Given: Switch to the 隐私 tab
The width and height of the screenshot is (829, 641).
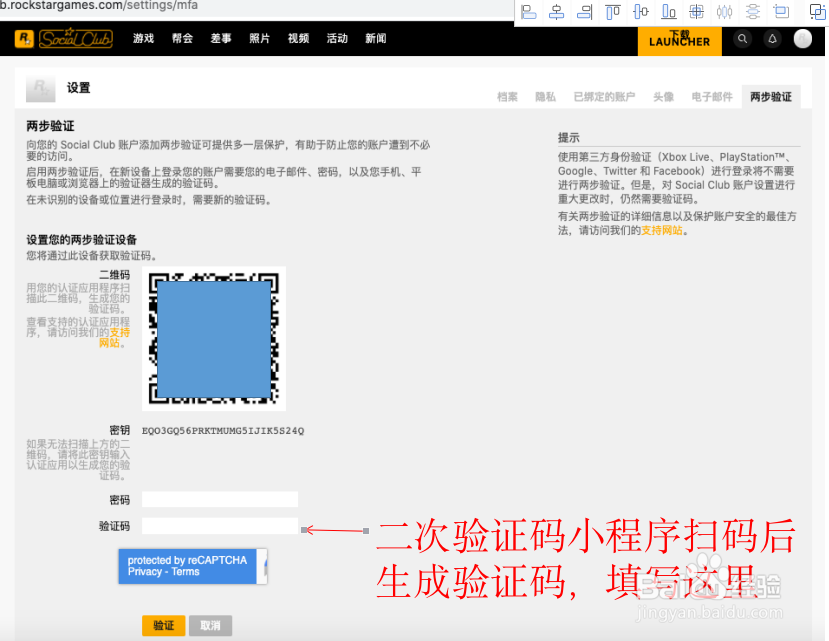Looking at the screenshot, I should click(546, 97).
